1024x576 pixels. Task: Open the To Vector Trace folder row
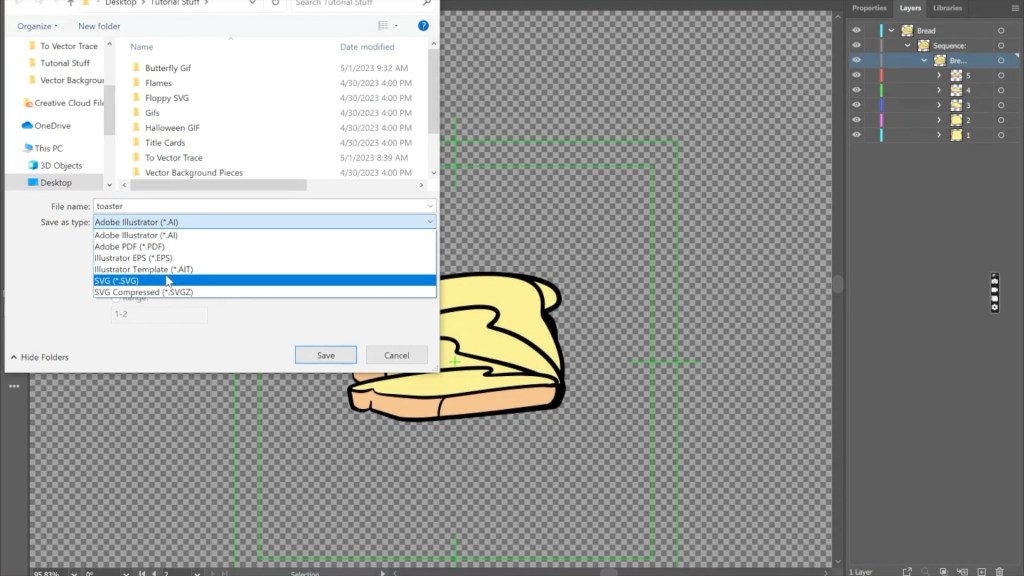(x=271, y=157)
